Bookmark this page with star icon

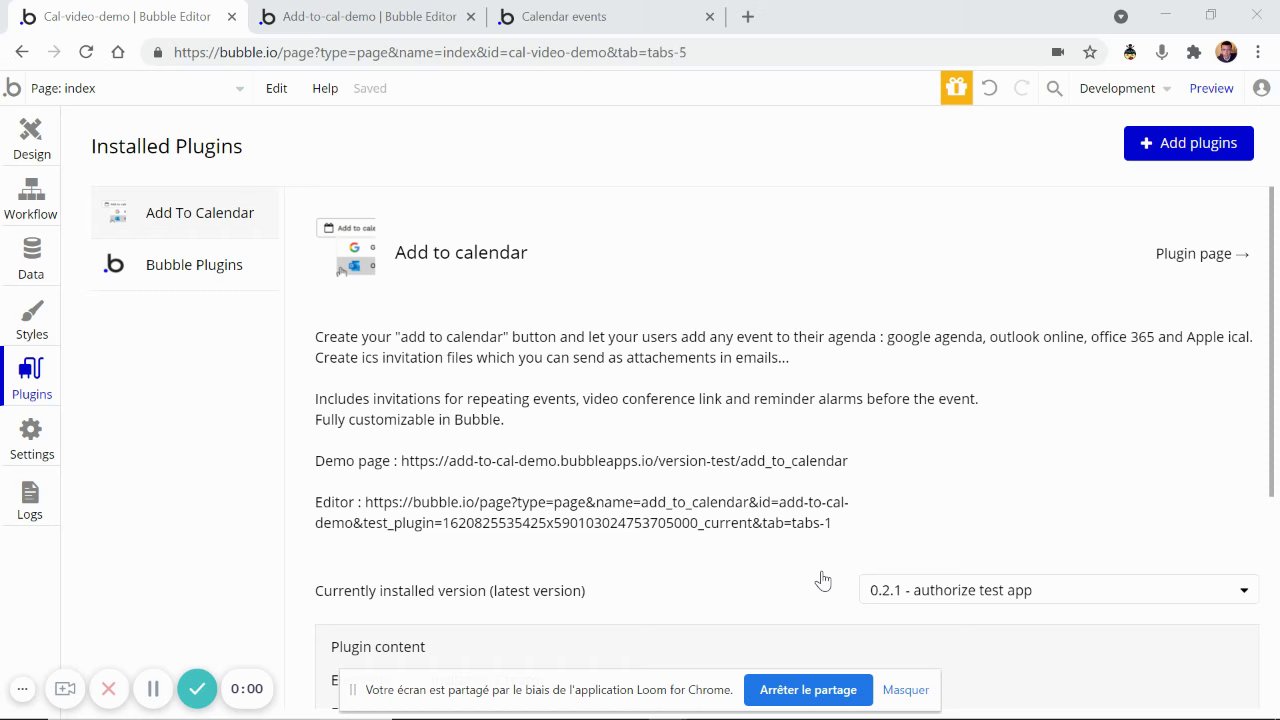(x=1090, y=52)
